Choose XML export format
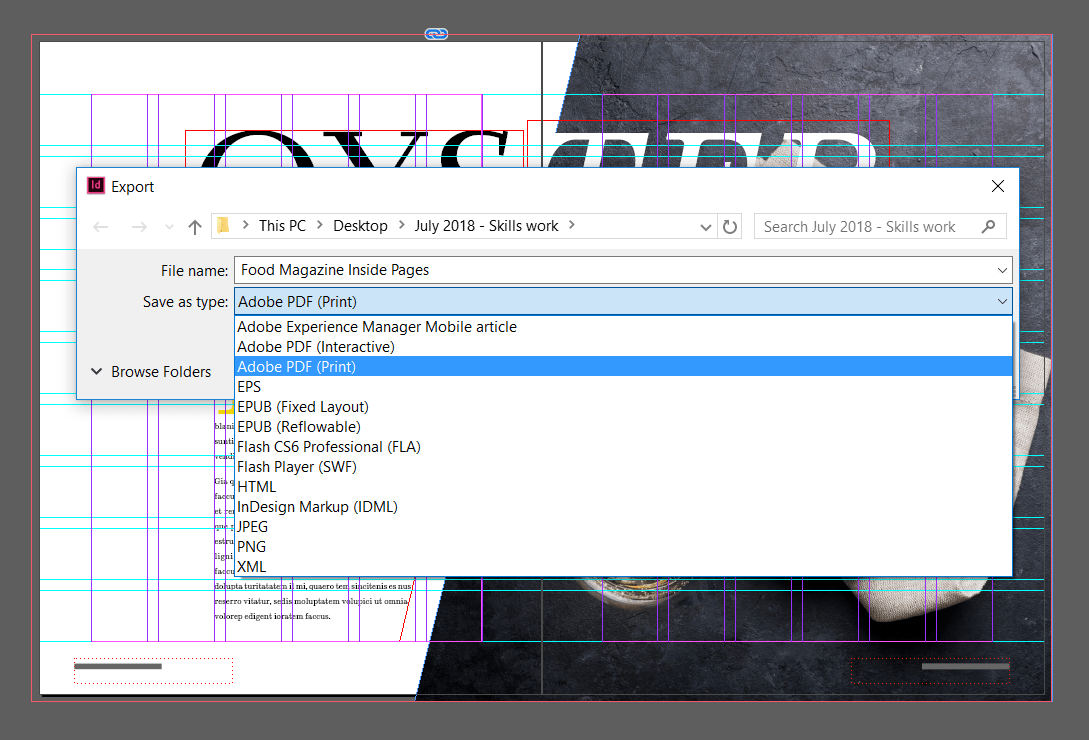Screen dimensions: 1089x740 coord(623,567)
